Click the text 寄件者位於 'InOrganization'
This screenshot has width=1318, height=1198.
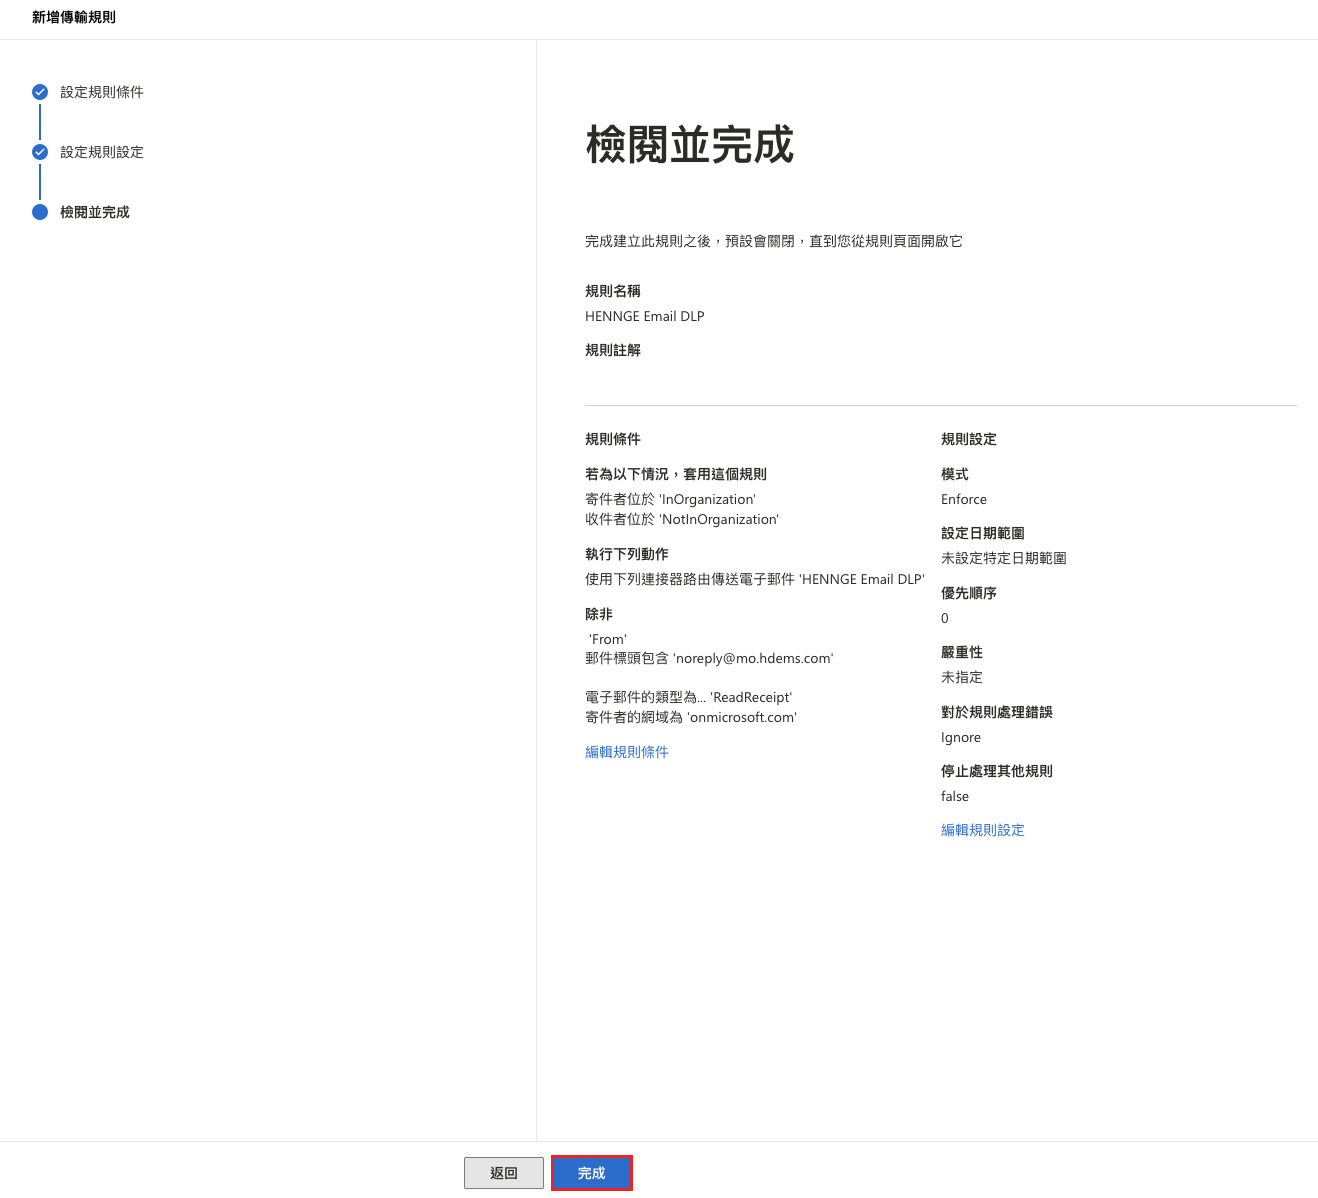671,499
